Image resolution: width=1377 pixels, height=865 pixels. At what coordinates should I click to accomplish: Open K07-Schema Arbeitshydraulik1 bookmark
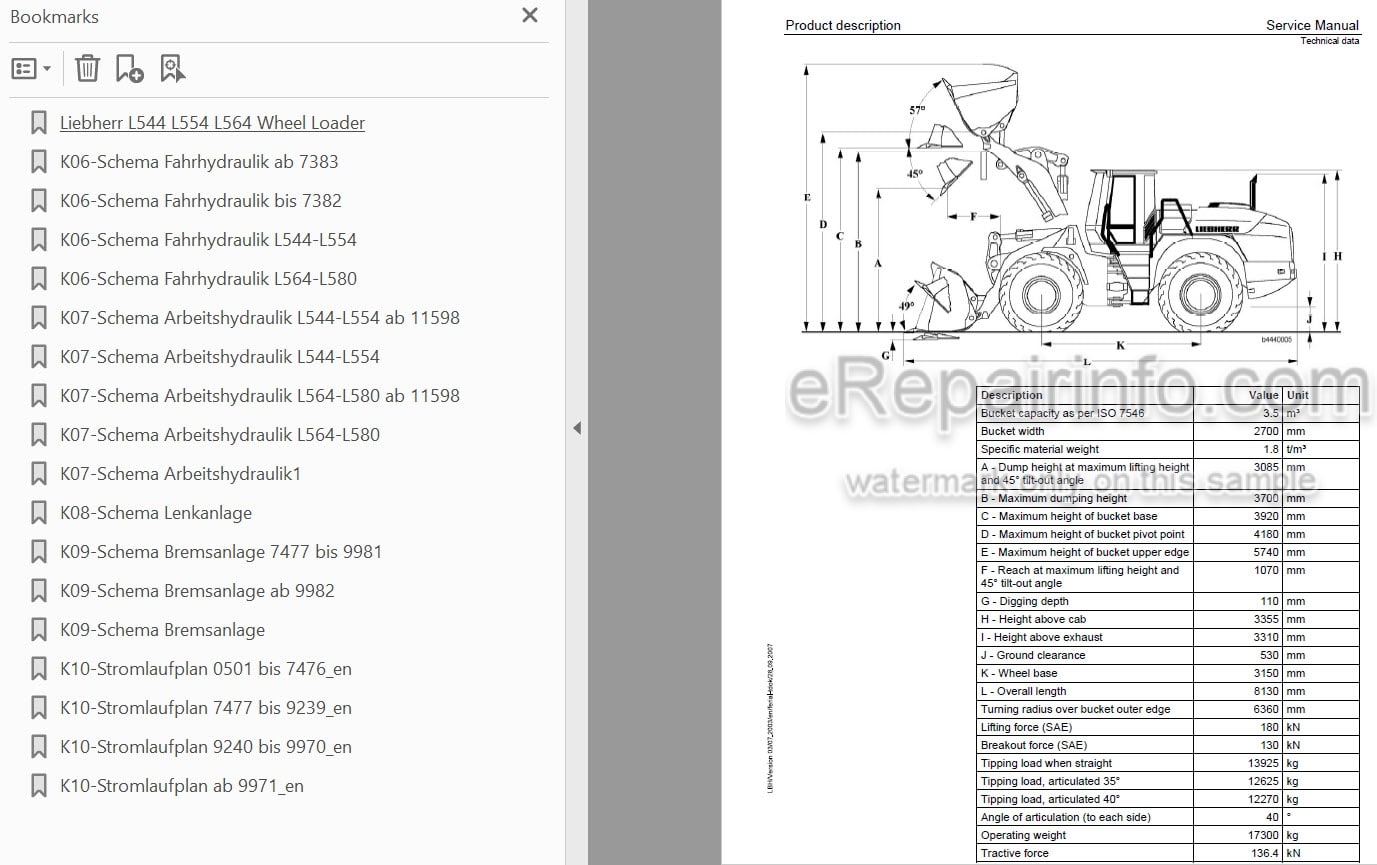pyautogui.click(x=180, y=474)
